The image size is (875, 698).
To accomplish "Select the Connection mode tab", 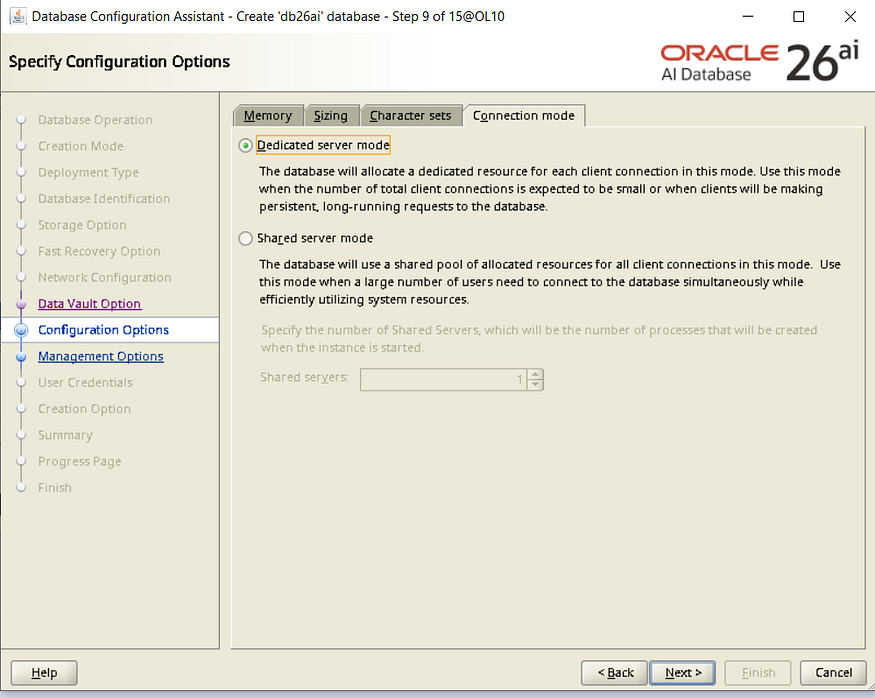I will tap(523, 115).
